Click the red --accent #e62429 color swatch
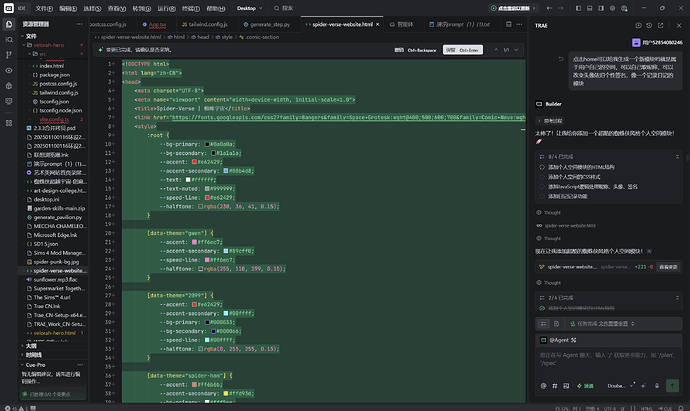Image resolution: width=690 pixels, height=411 pixels. tap(194, 162)
